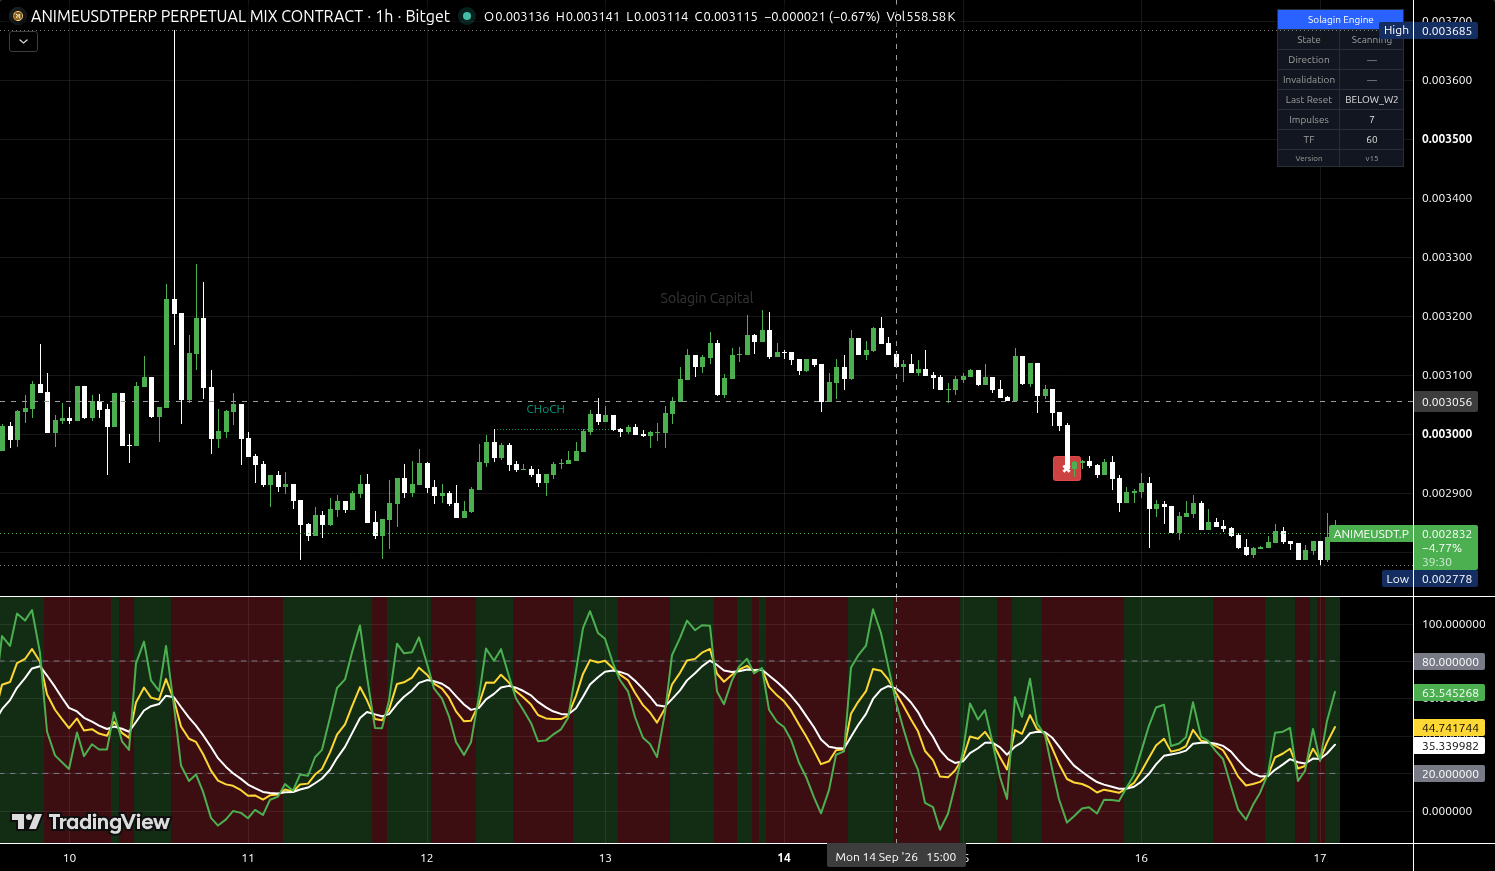Image resolution: width=1495 pixels, height=871 pixels.
Task: Click date 17 on the time axis
Action: pyautogui.click(x=1320, y=858)
